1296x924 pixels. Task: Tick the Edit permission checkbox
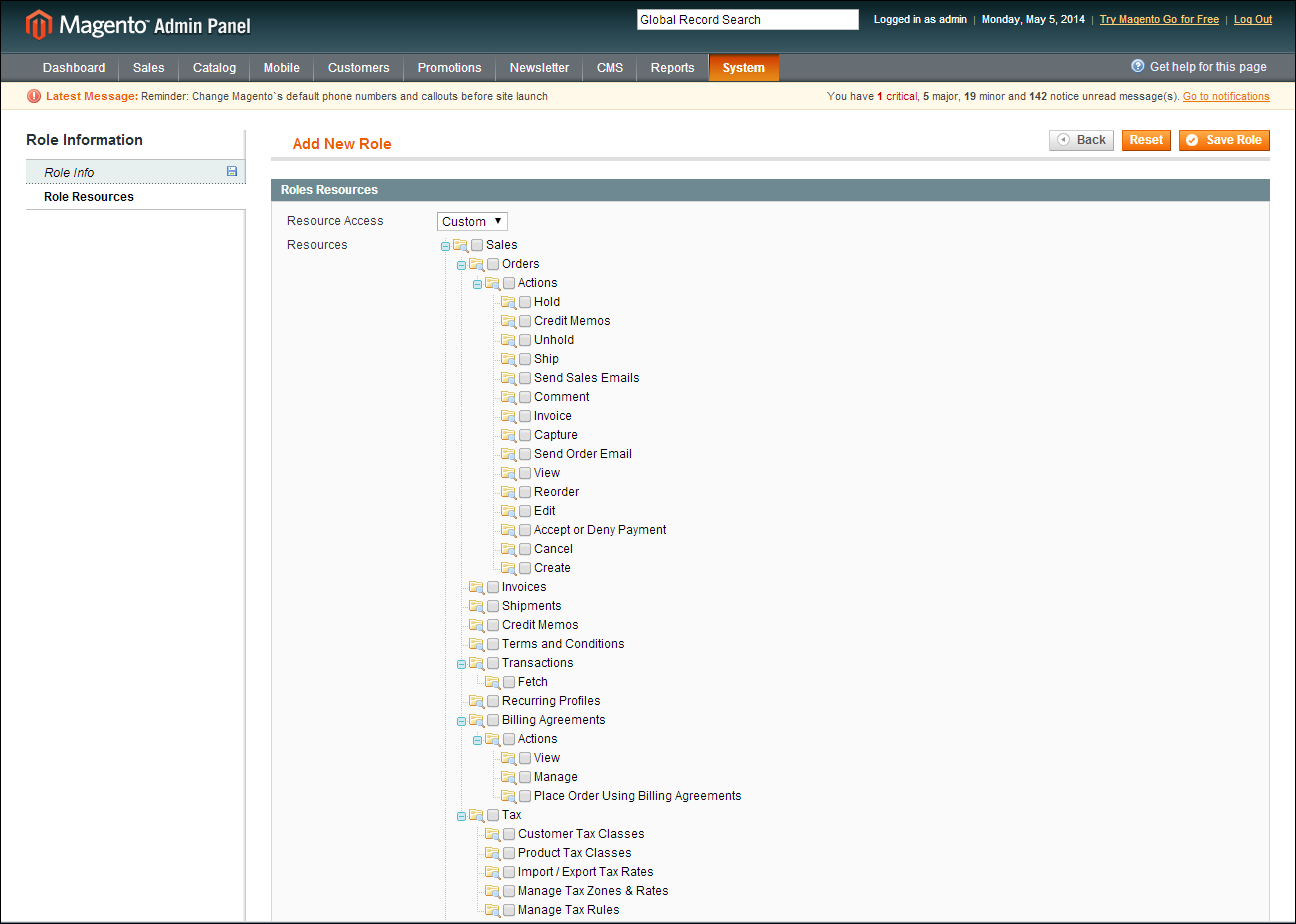[x=525, y=511]
